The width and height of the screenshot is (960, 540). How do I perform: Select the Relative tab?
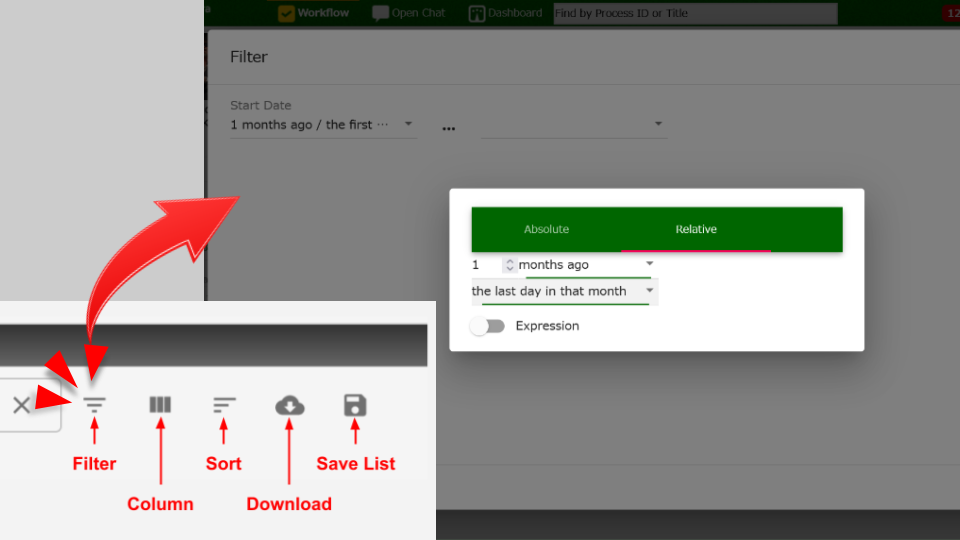coord(696,229)
